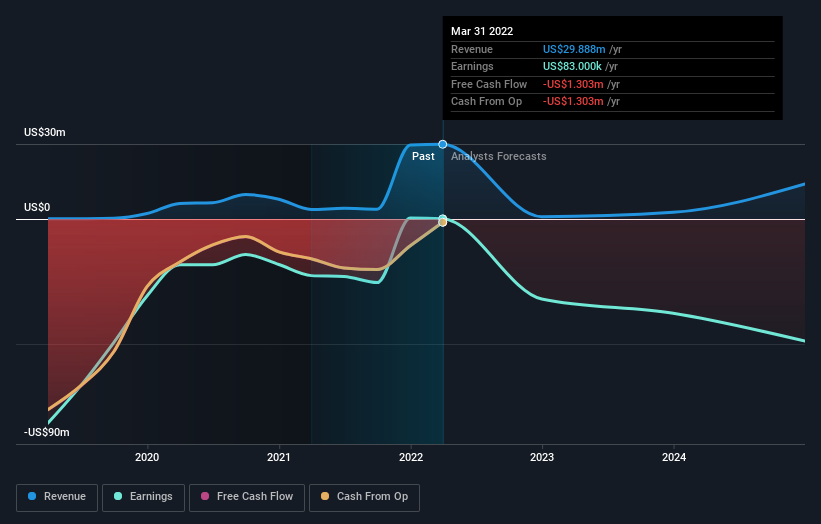
Task: Toggle the Earnings legend button
Action: pyautogui.click(x=143, y=497)
